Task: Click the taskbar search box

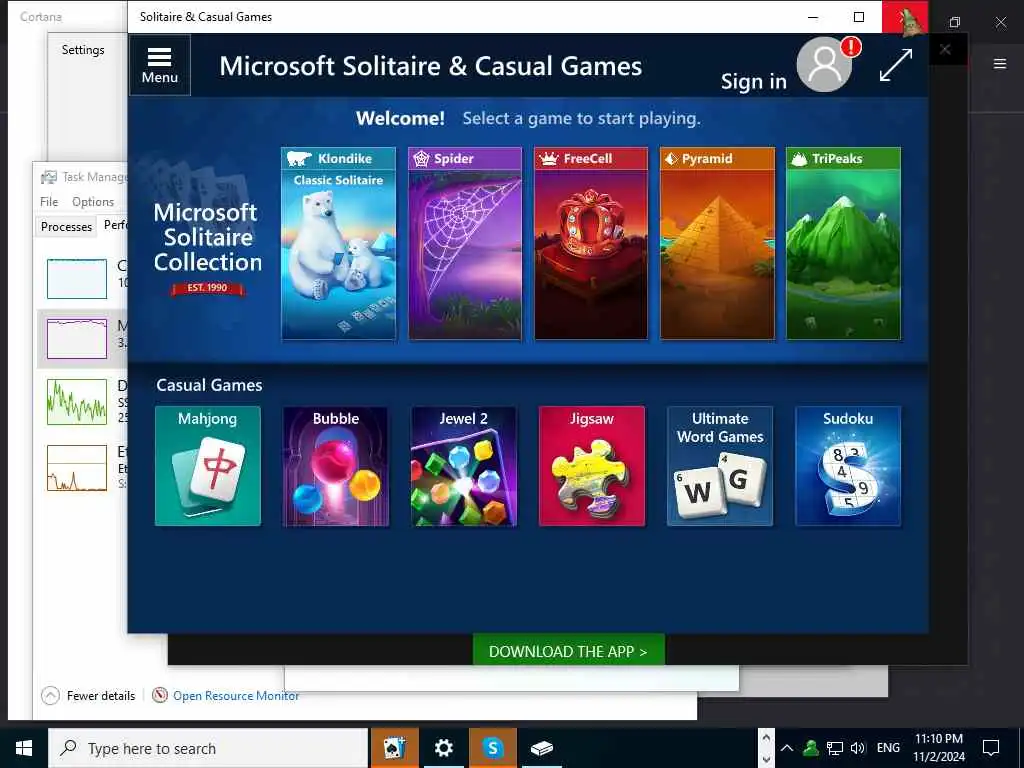Action: [x=208, y=748]
